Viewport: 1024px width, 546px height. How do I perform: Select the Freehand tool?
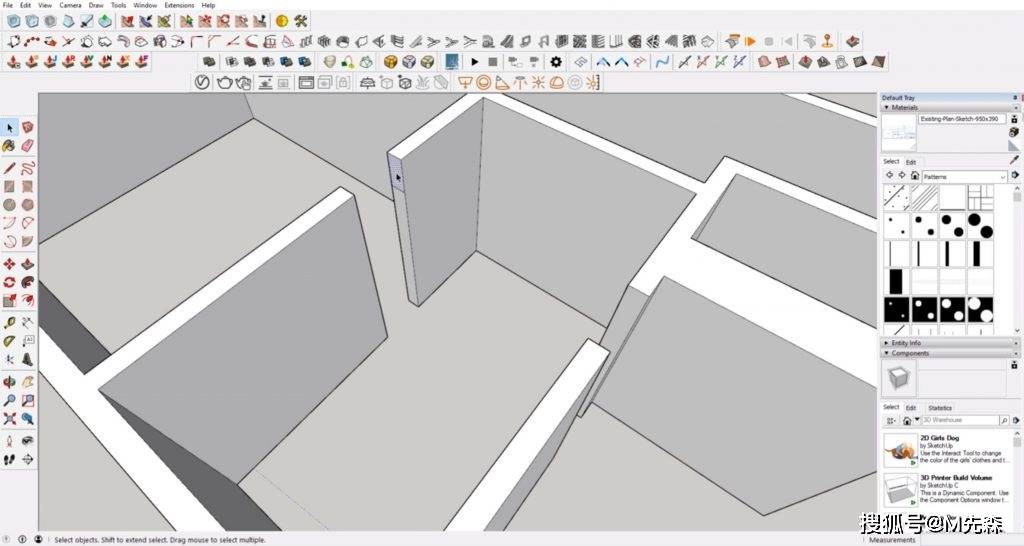tap(27, 169)
